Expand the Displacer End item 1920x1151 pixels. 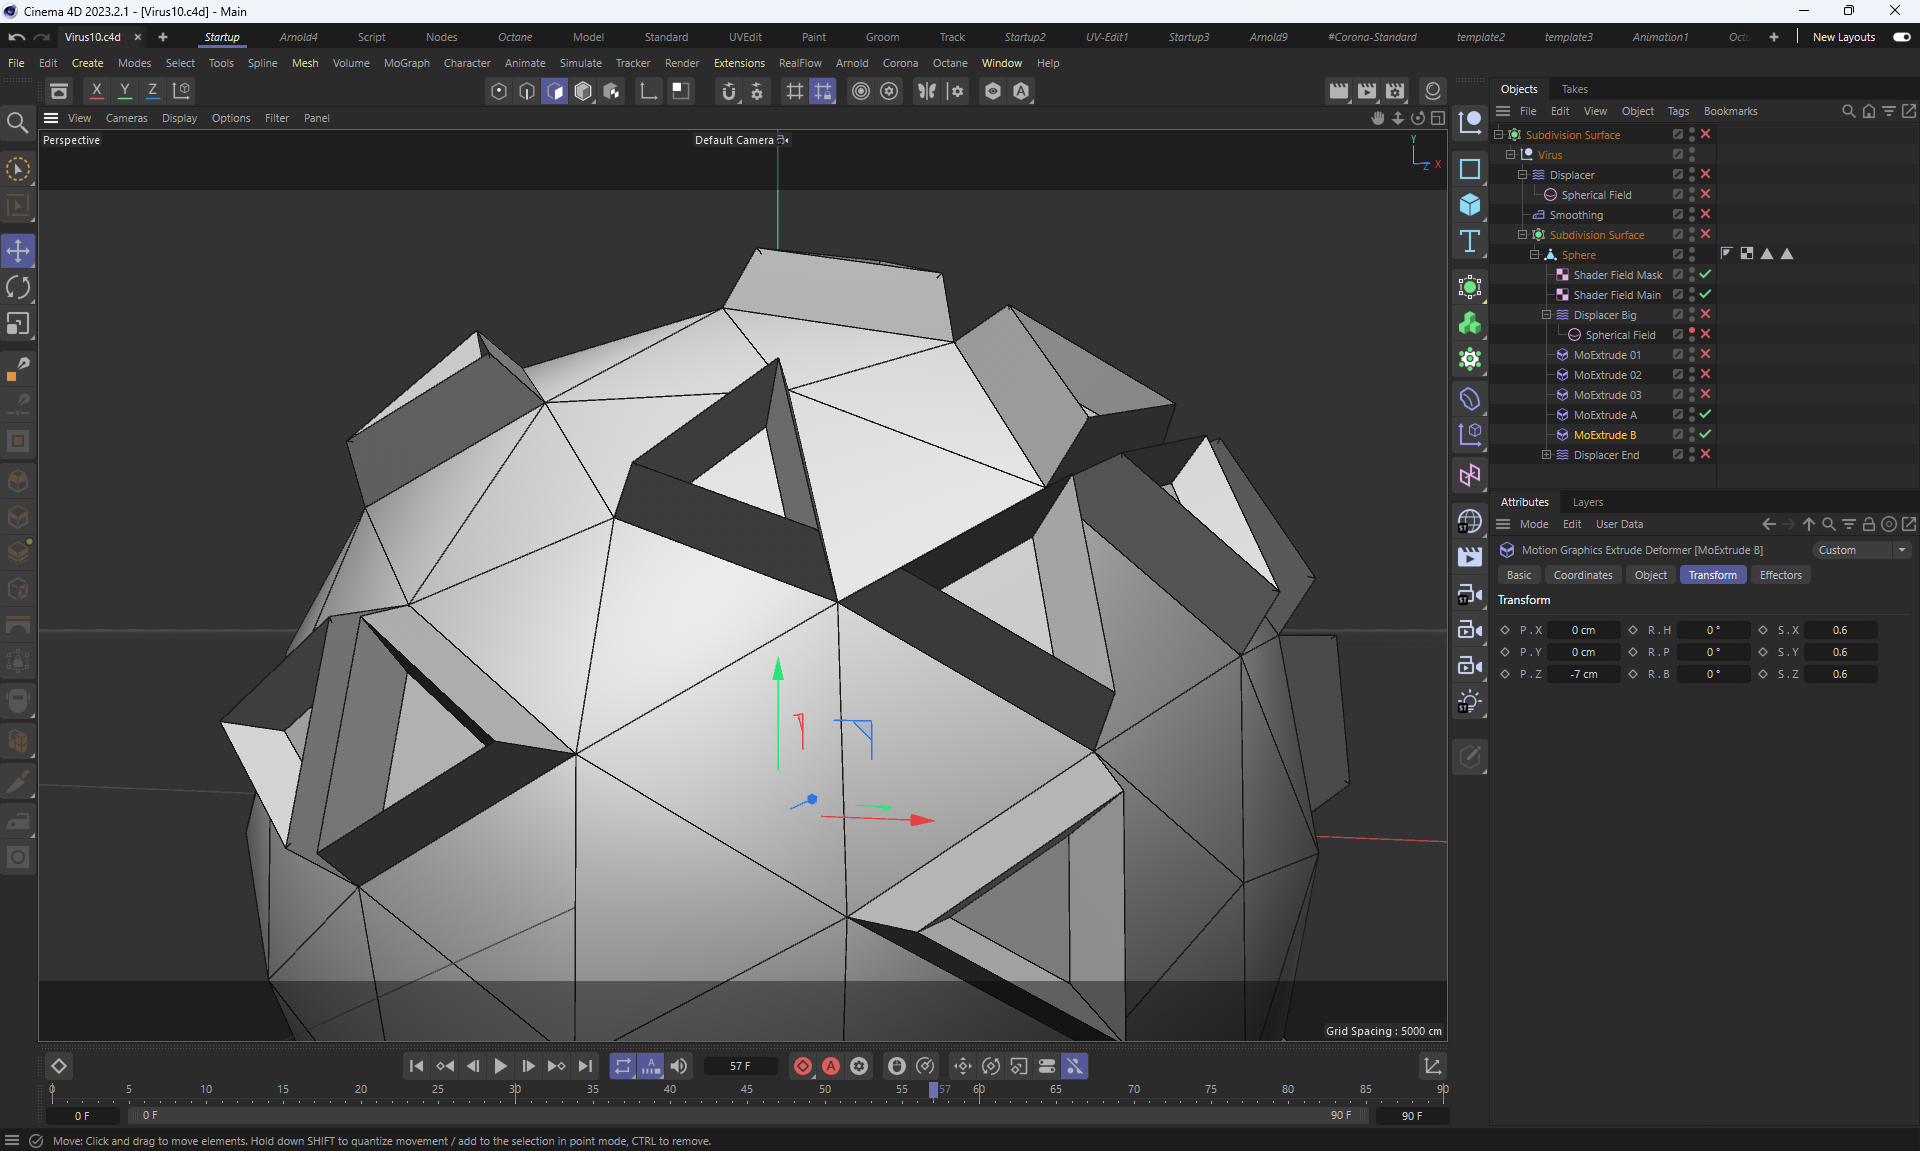tap(1546, 455)
